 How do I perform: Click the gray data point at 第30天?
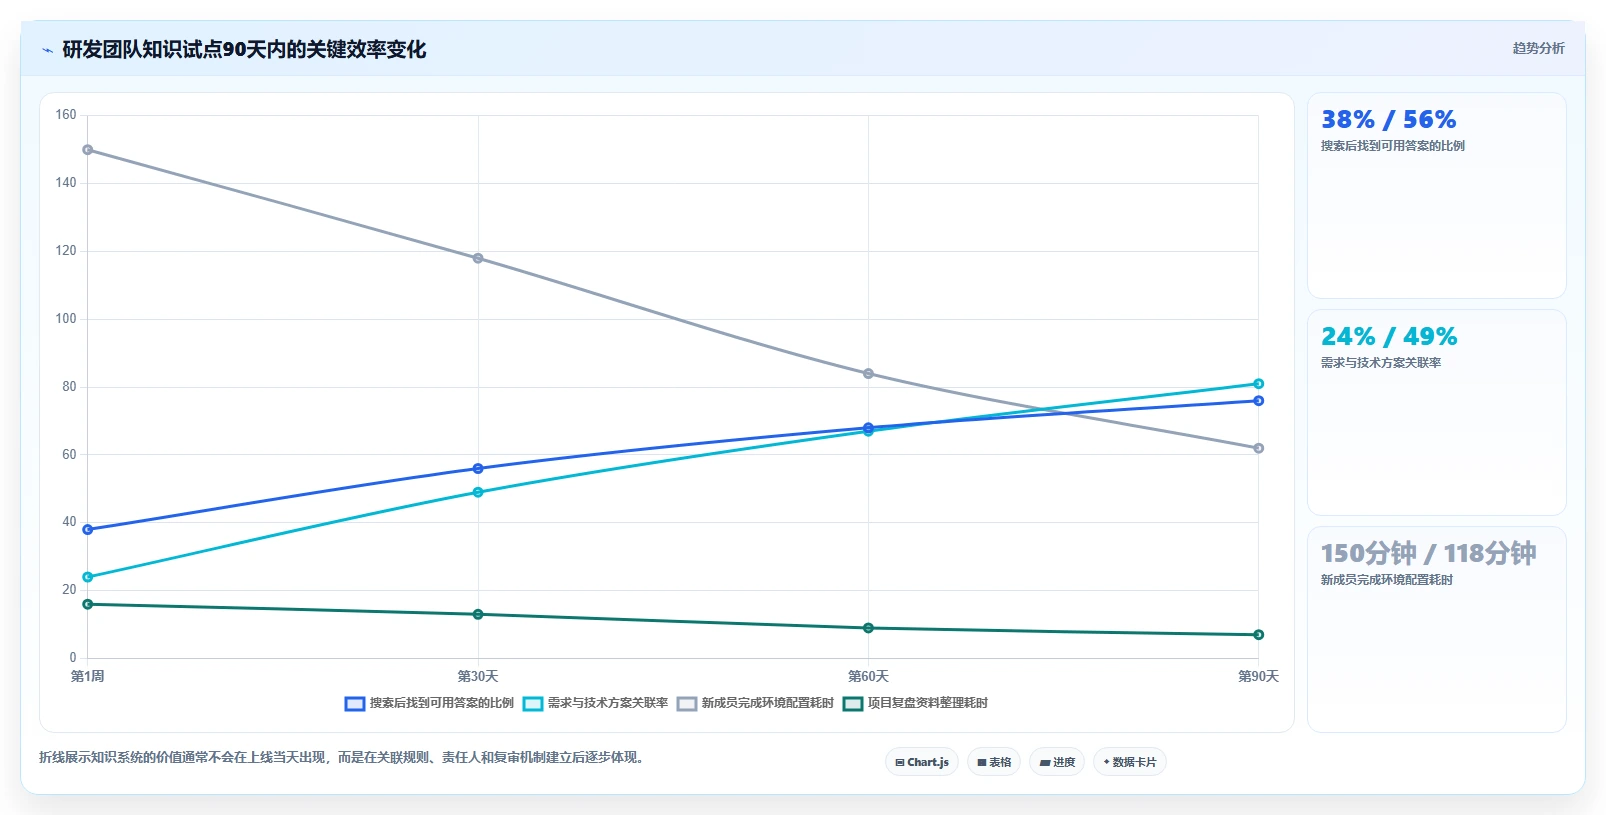pos(478,258)
